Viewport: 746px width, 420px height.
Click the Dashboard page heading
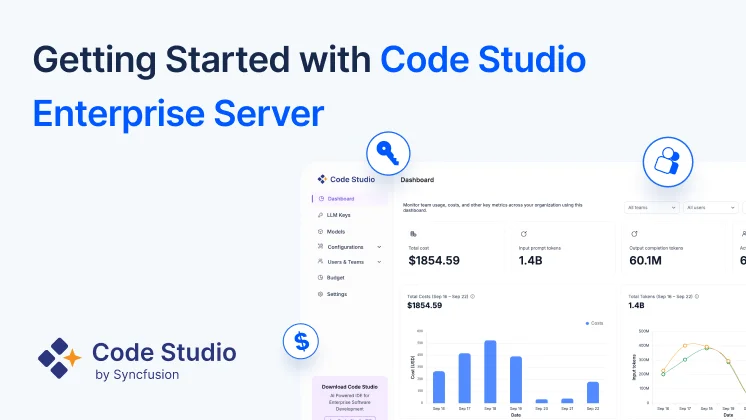coord(417,180)
